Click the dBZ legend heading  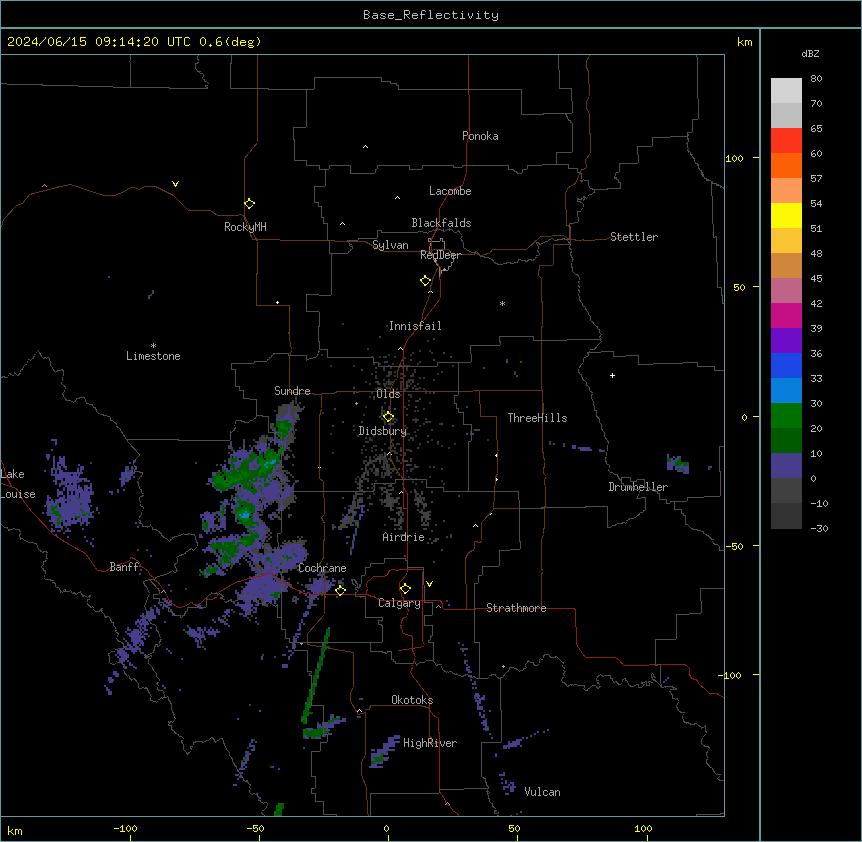(x=810, y=54)
